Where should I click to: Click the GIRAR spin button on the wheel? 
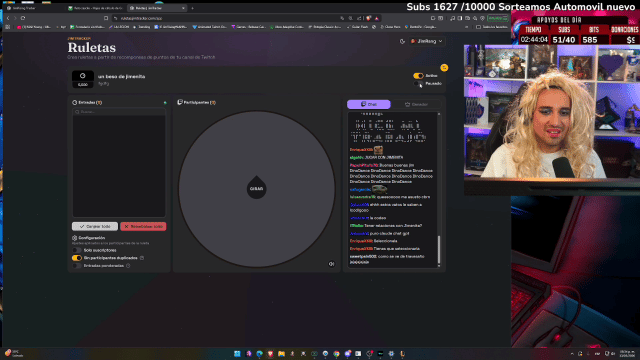[256, 189]
